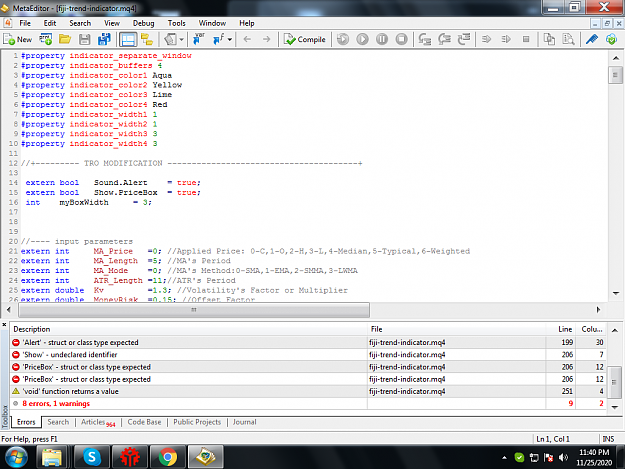This screenshot has width=625, height=469.
Task: Open the File menu
Action: click(25, 23)
